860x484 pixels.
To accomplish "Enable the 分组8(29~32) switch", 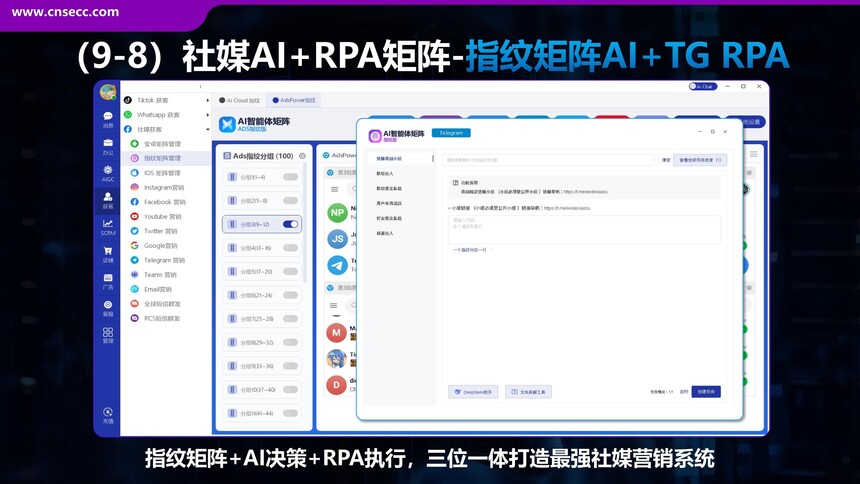I will coord(291,342).
